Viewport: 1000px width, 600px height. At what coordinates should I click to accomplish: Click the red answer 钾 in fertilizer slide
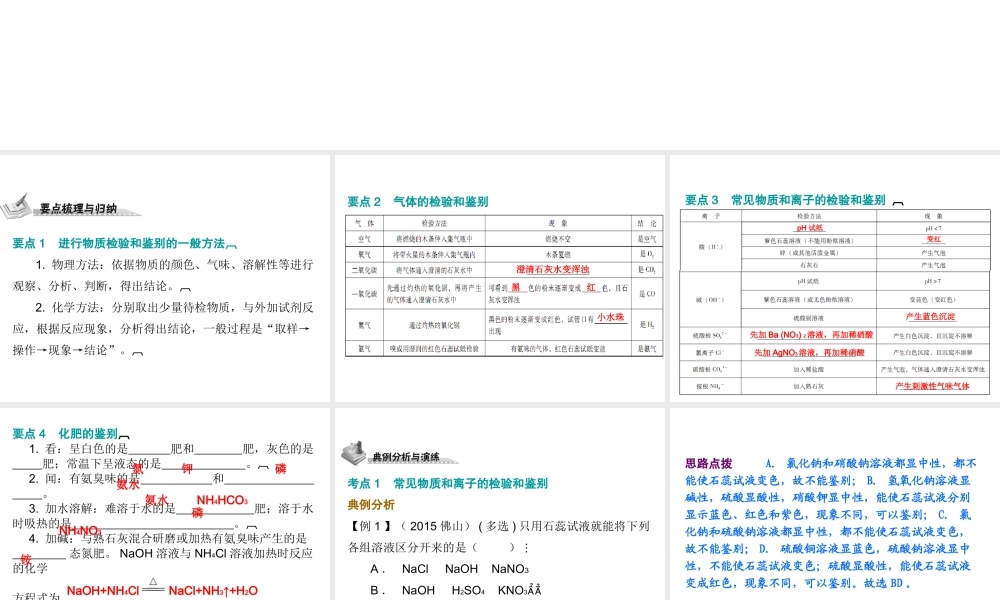pyautogui.click(x=187, y=469)
